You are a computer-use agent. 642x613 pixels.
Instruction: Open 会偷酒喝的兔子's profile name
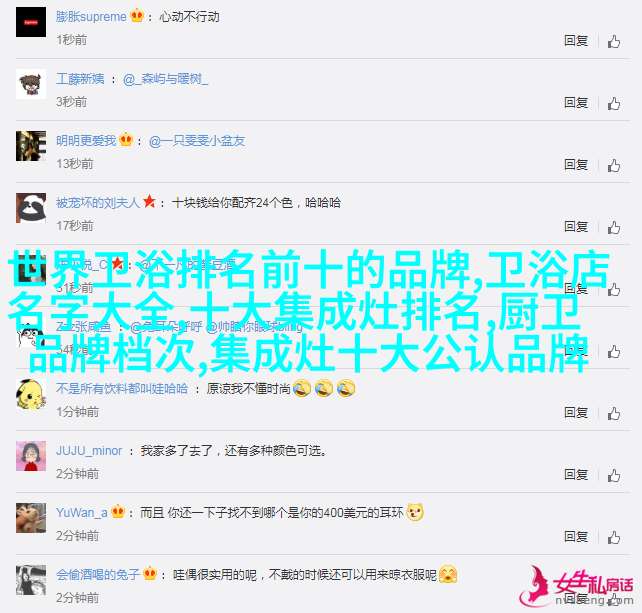(x=98, y=575)
